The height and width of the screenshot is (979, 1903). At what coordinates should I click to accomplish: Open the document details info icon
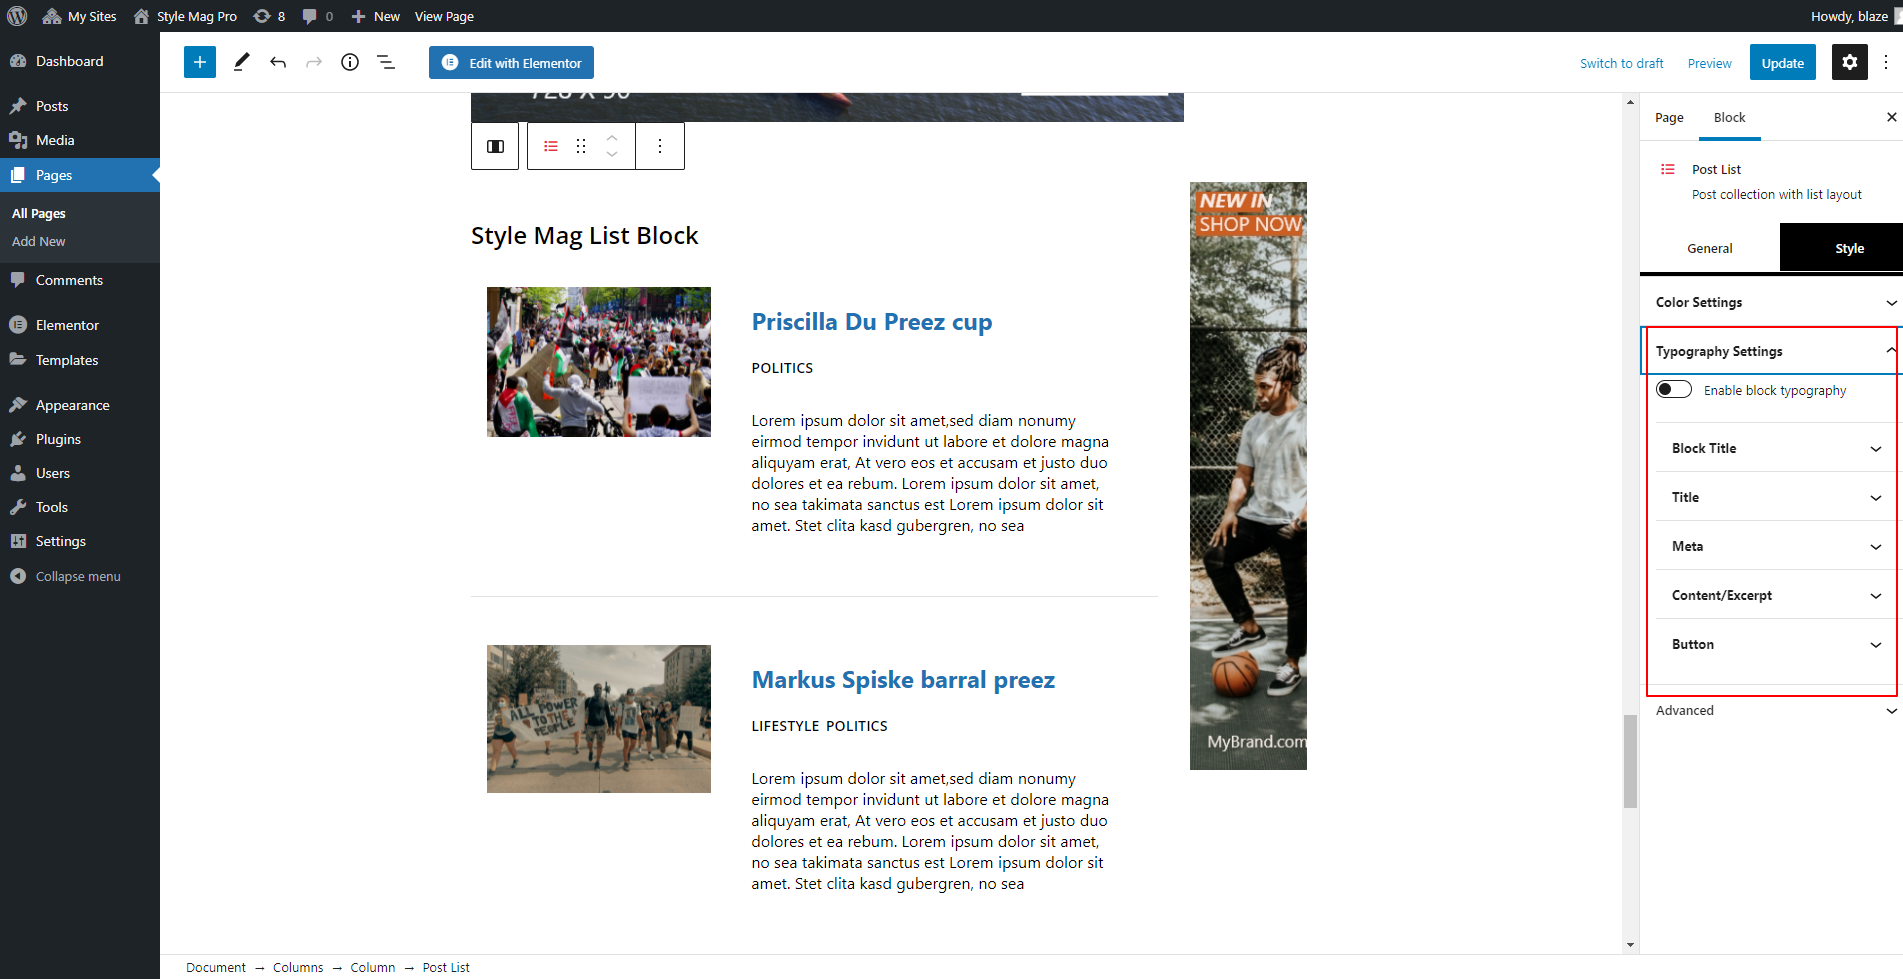point(350,62)
